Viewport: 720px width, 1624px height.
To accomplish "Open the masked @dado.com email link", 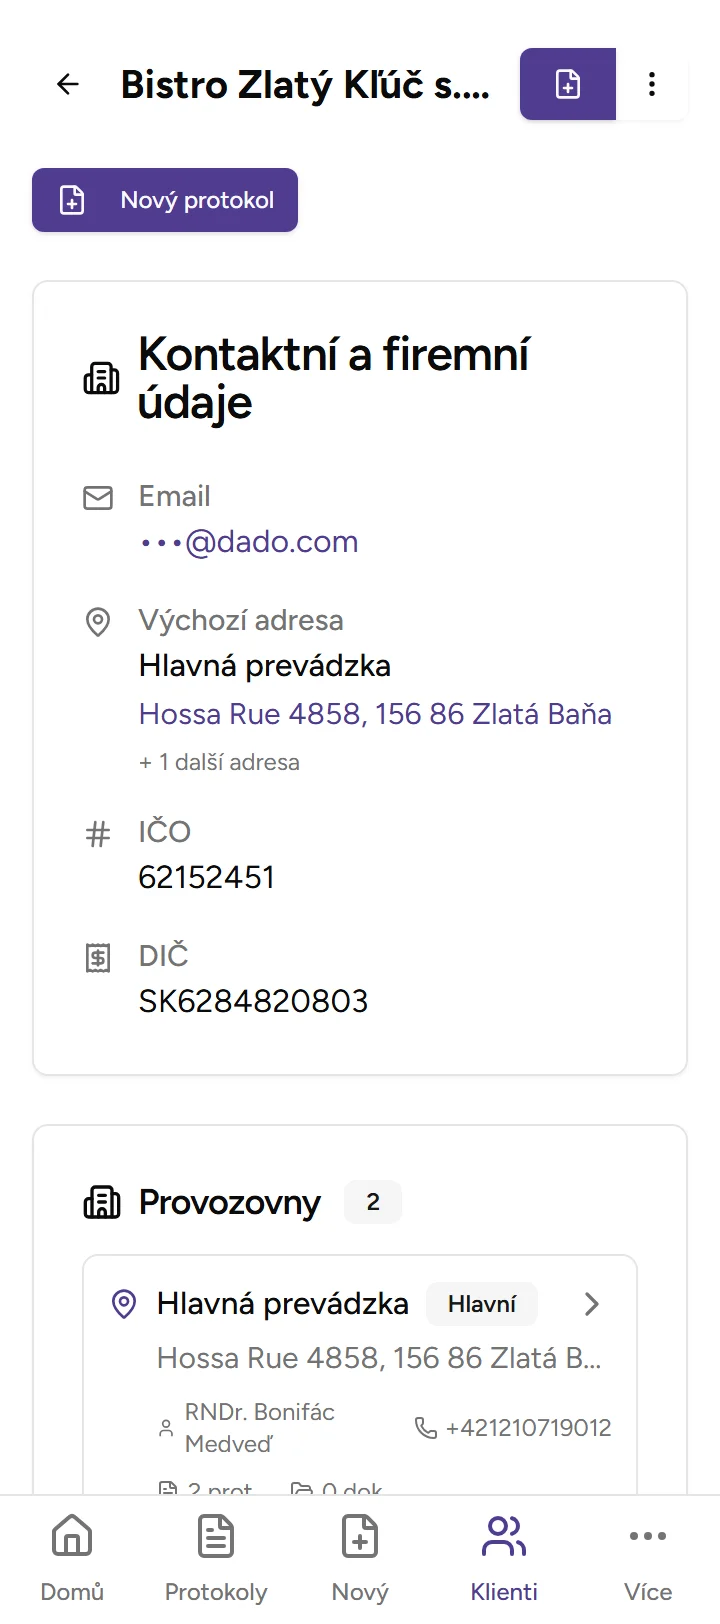I will (249, 542).
